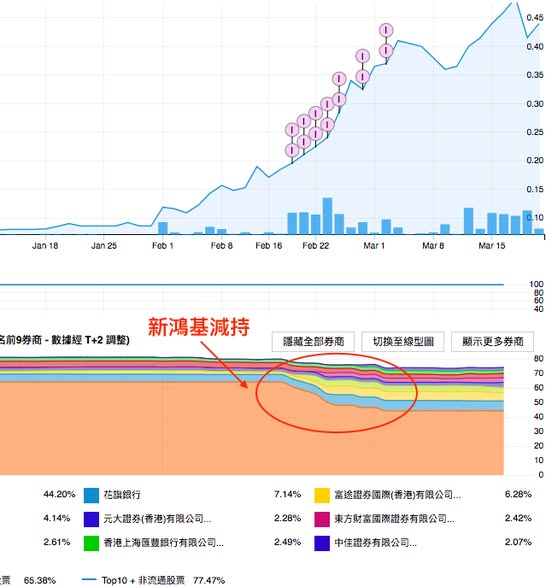This screenshot has width=552, height=587.
Task: Switch chart with 切換至線型圖 button
Action: 403,341
